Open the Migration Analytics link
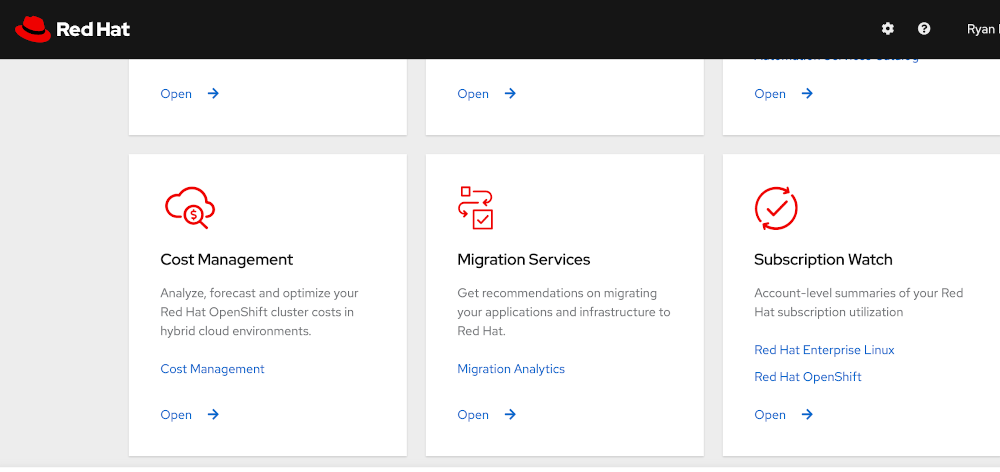Viewport: 1000px width, 472px height. coord(511,369)
